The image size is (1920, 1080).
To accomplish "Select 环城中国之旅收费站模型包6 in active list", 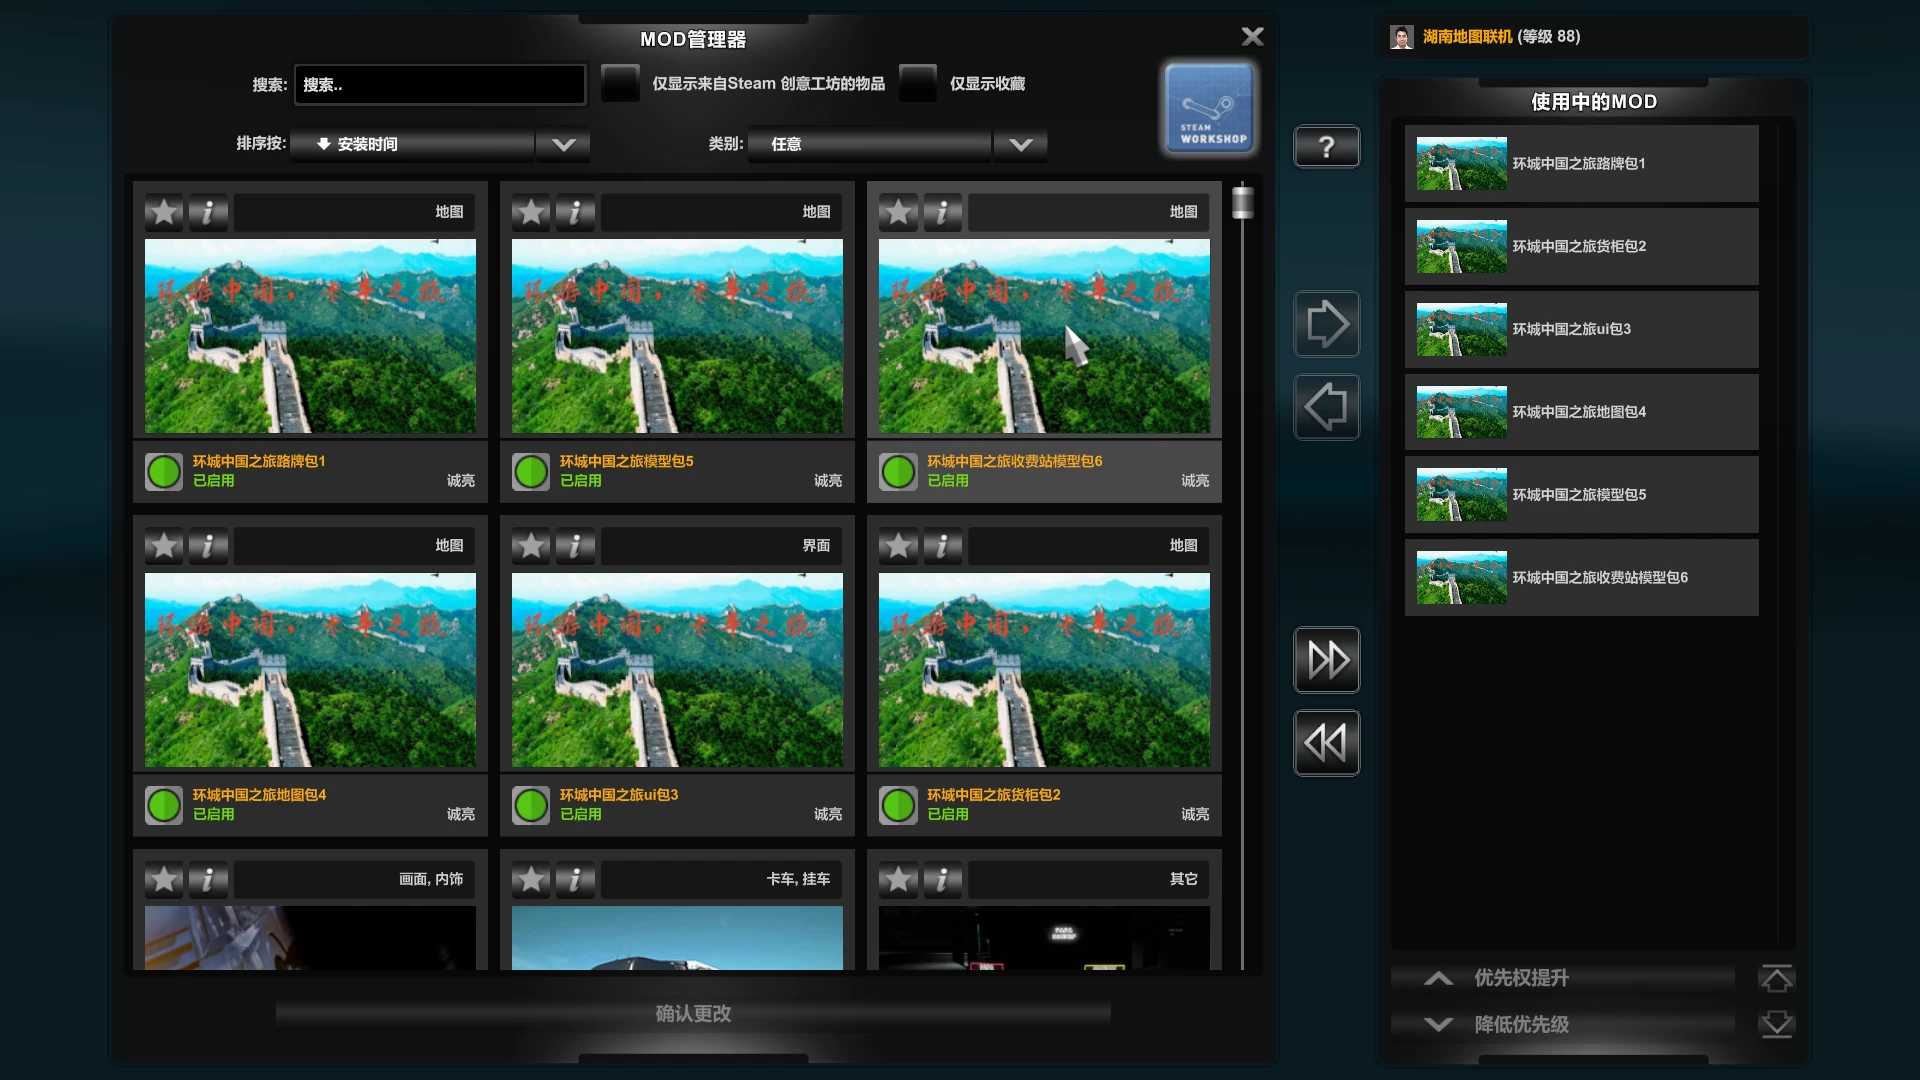I will pyautogui.click(x=1581, y=578).
